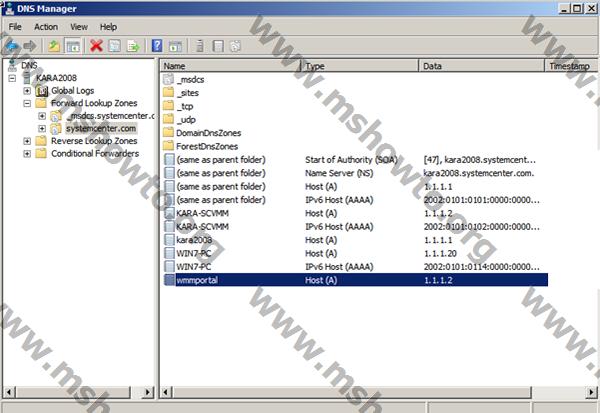Viewport: 600px width, 413px height.
Task: Click the server tower toolbar icon
Action: tap(199, 46)
